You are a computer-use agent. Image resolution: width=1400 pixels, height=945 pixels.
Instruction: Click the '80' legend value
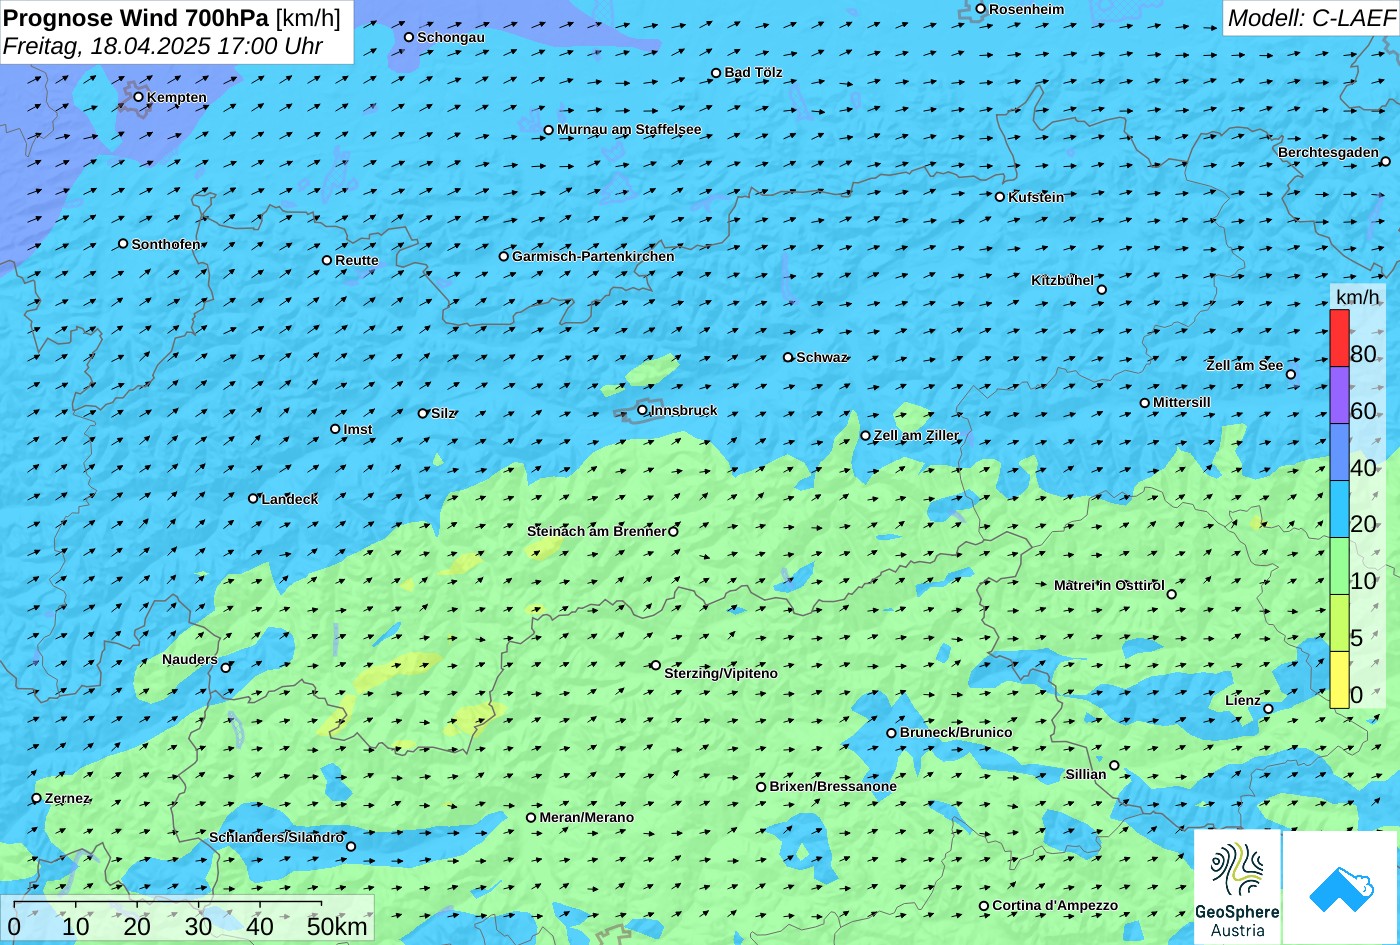[x=1363, y=354]
